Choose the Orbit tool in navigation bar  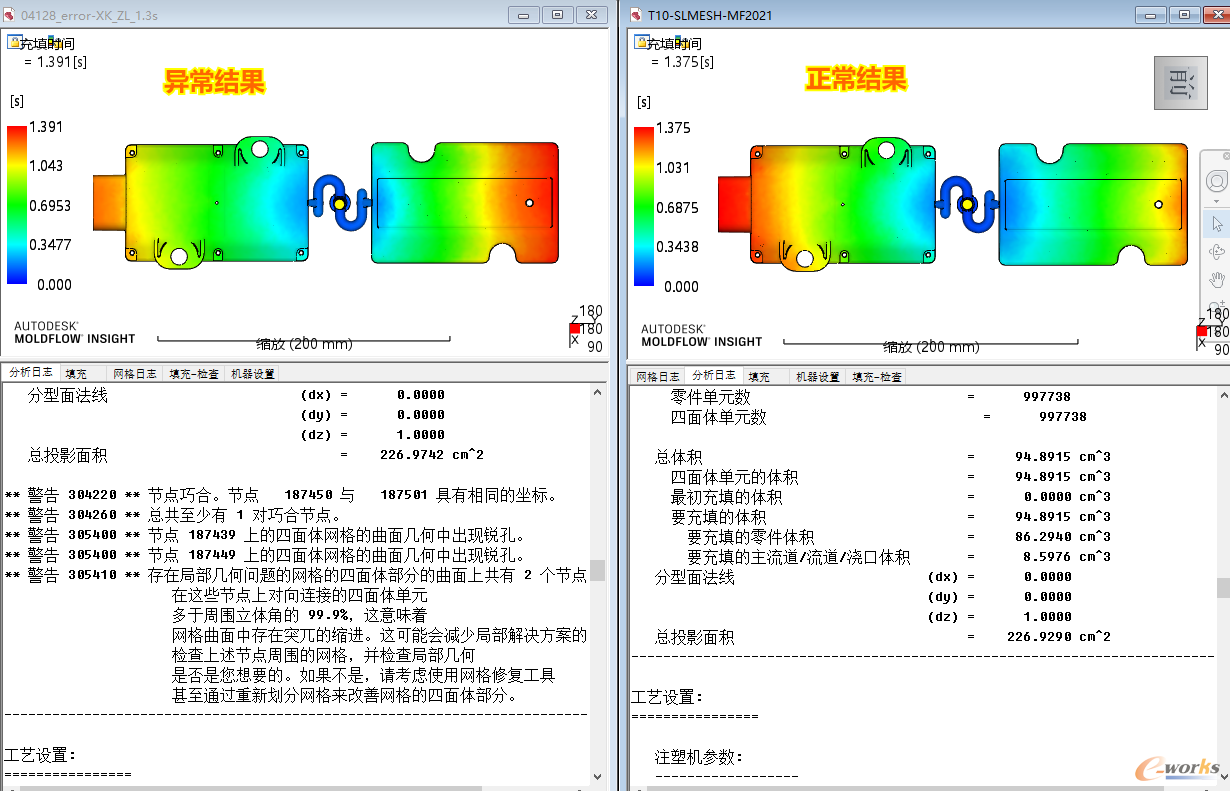1217,251
